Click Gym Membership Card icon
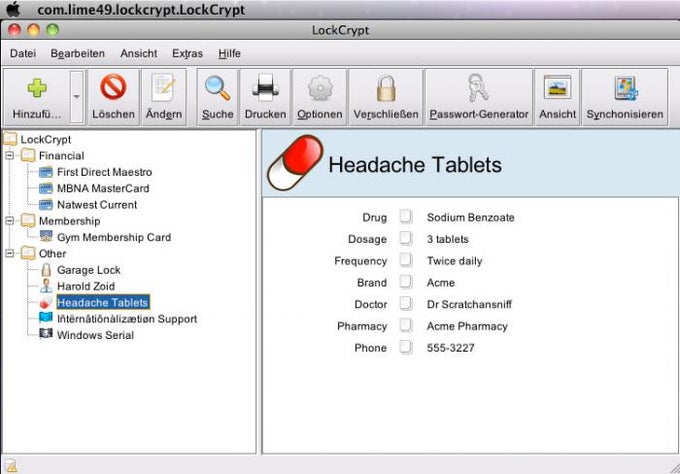The width and height of the screenshot is (680, 474). tap(46, 236)
